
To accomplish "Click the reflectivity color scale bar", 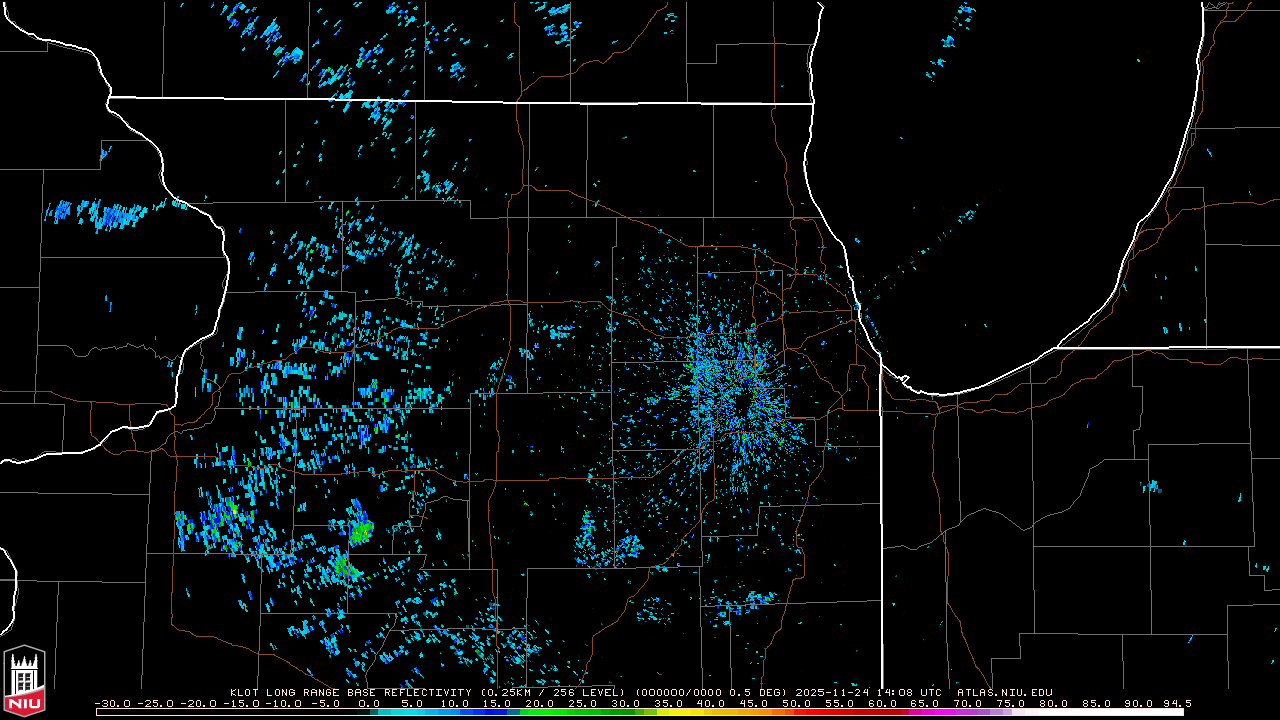I will [x=640, y=712].
